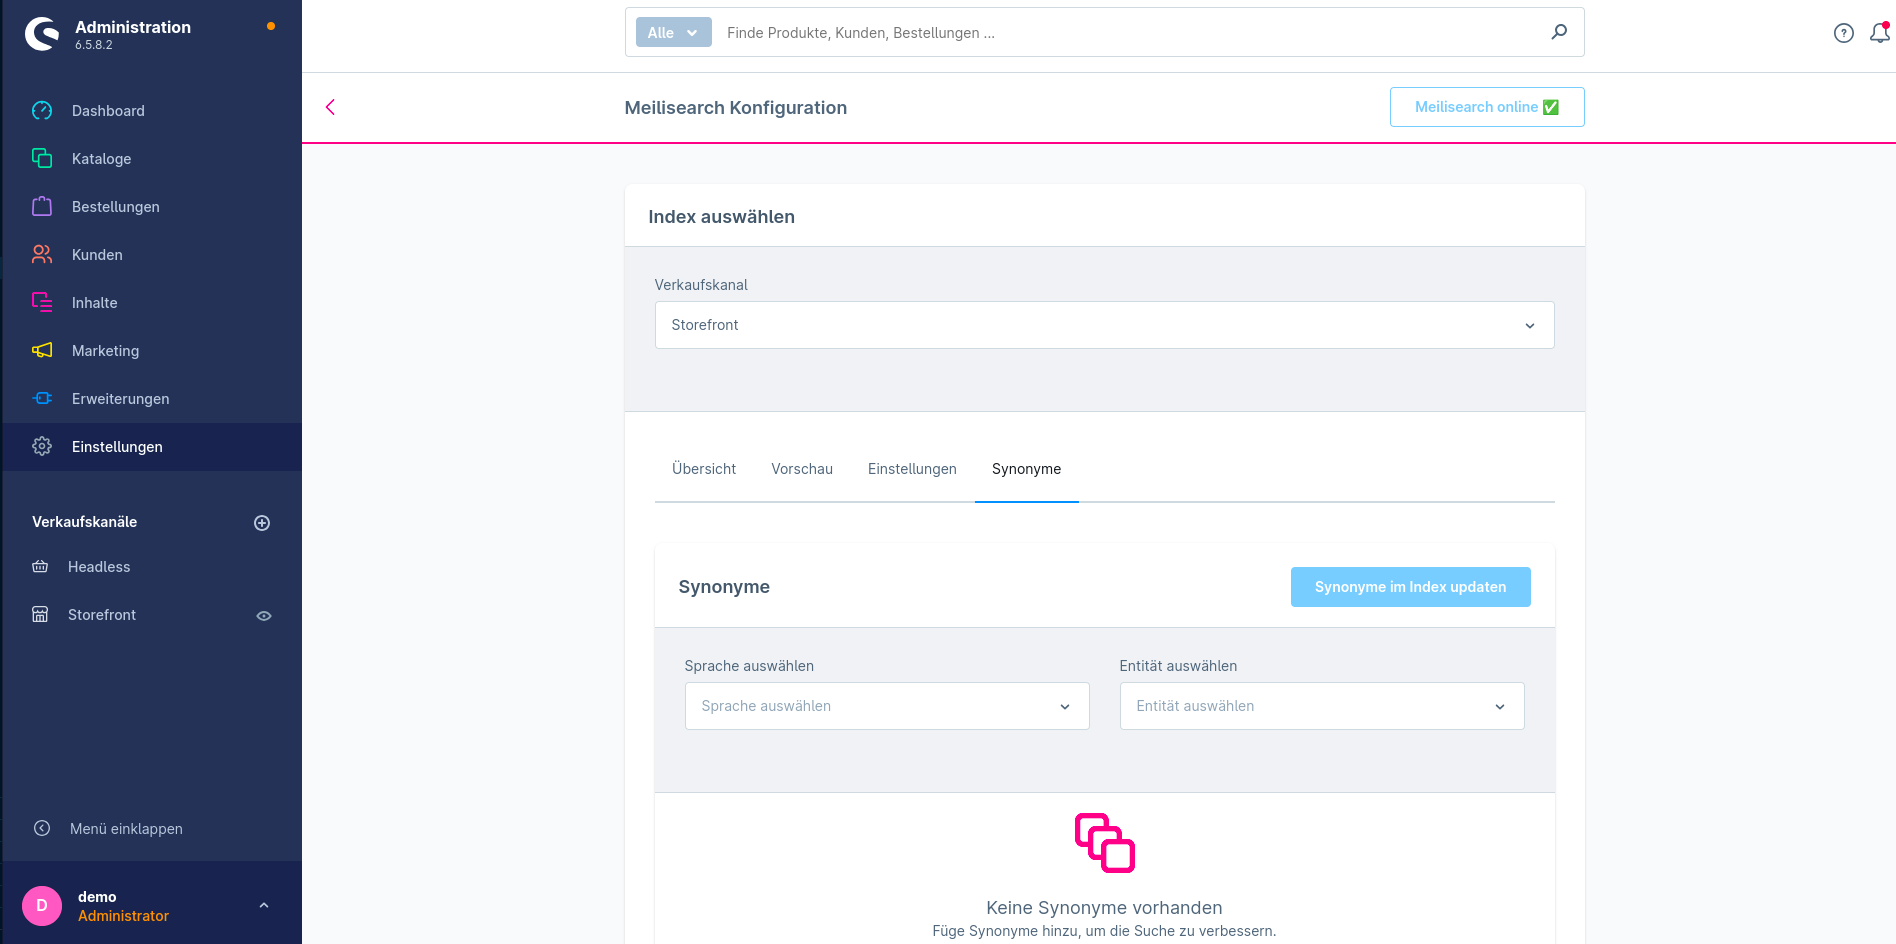The image size is (1896, 944).
Task: Open the Sprache auswählen dropdown
Action: pyautogui.click(x=887, y=706)
